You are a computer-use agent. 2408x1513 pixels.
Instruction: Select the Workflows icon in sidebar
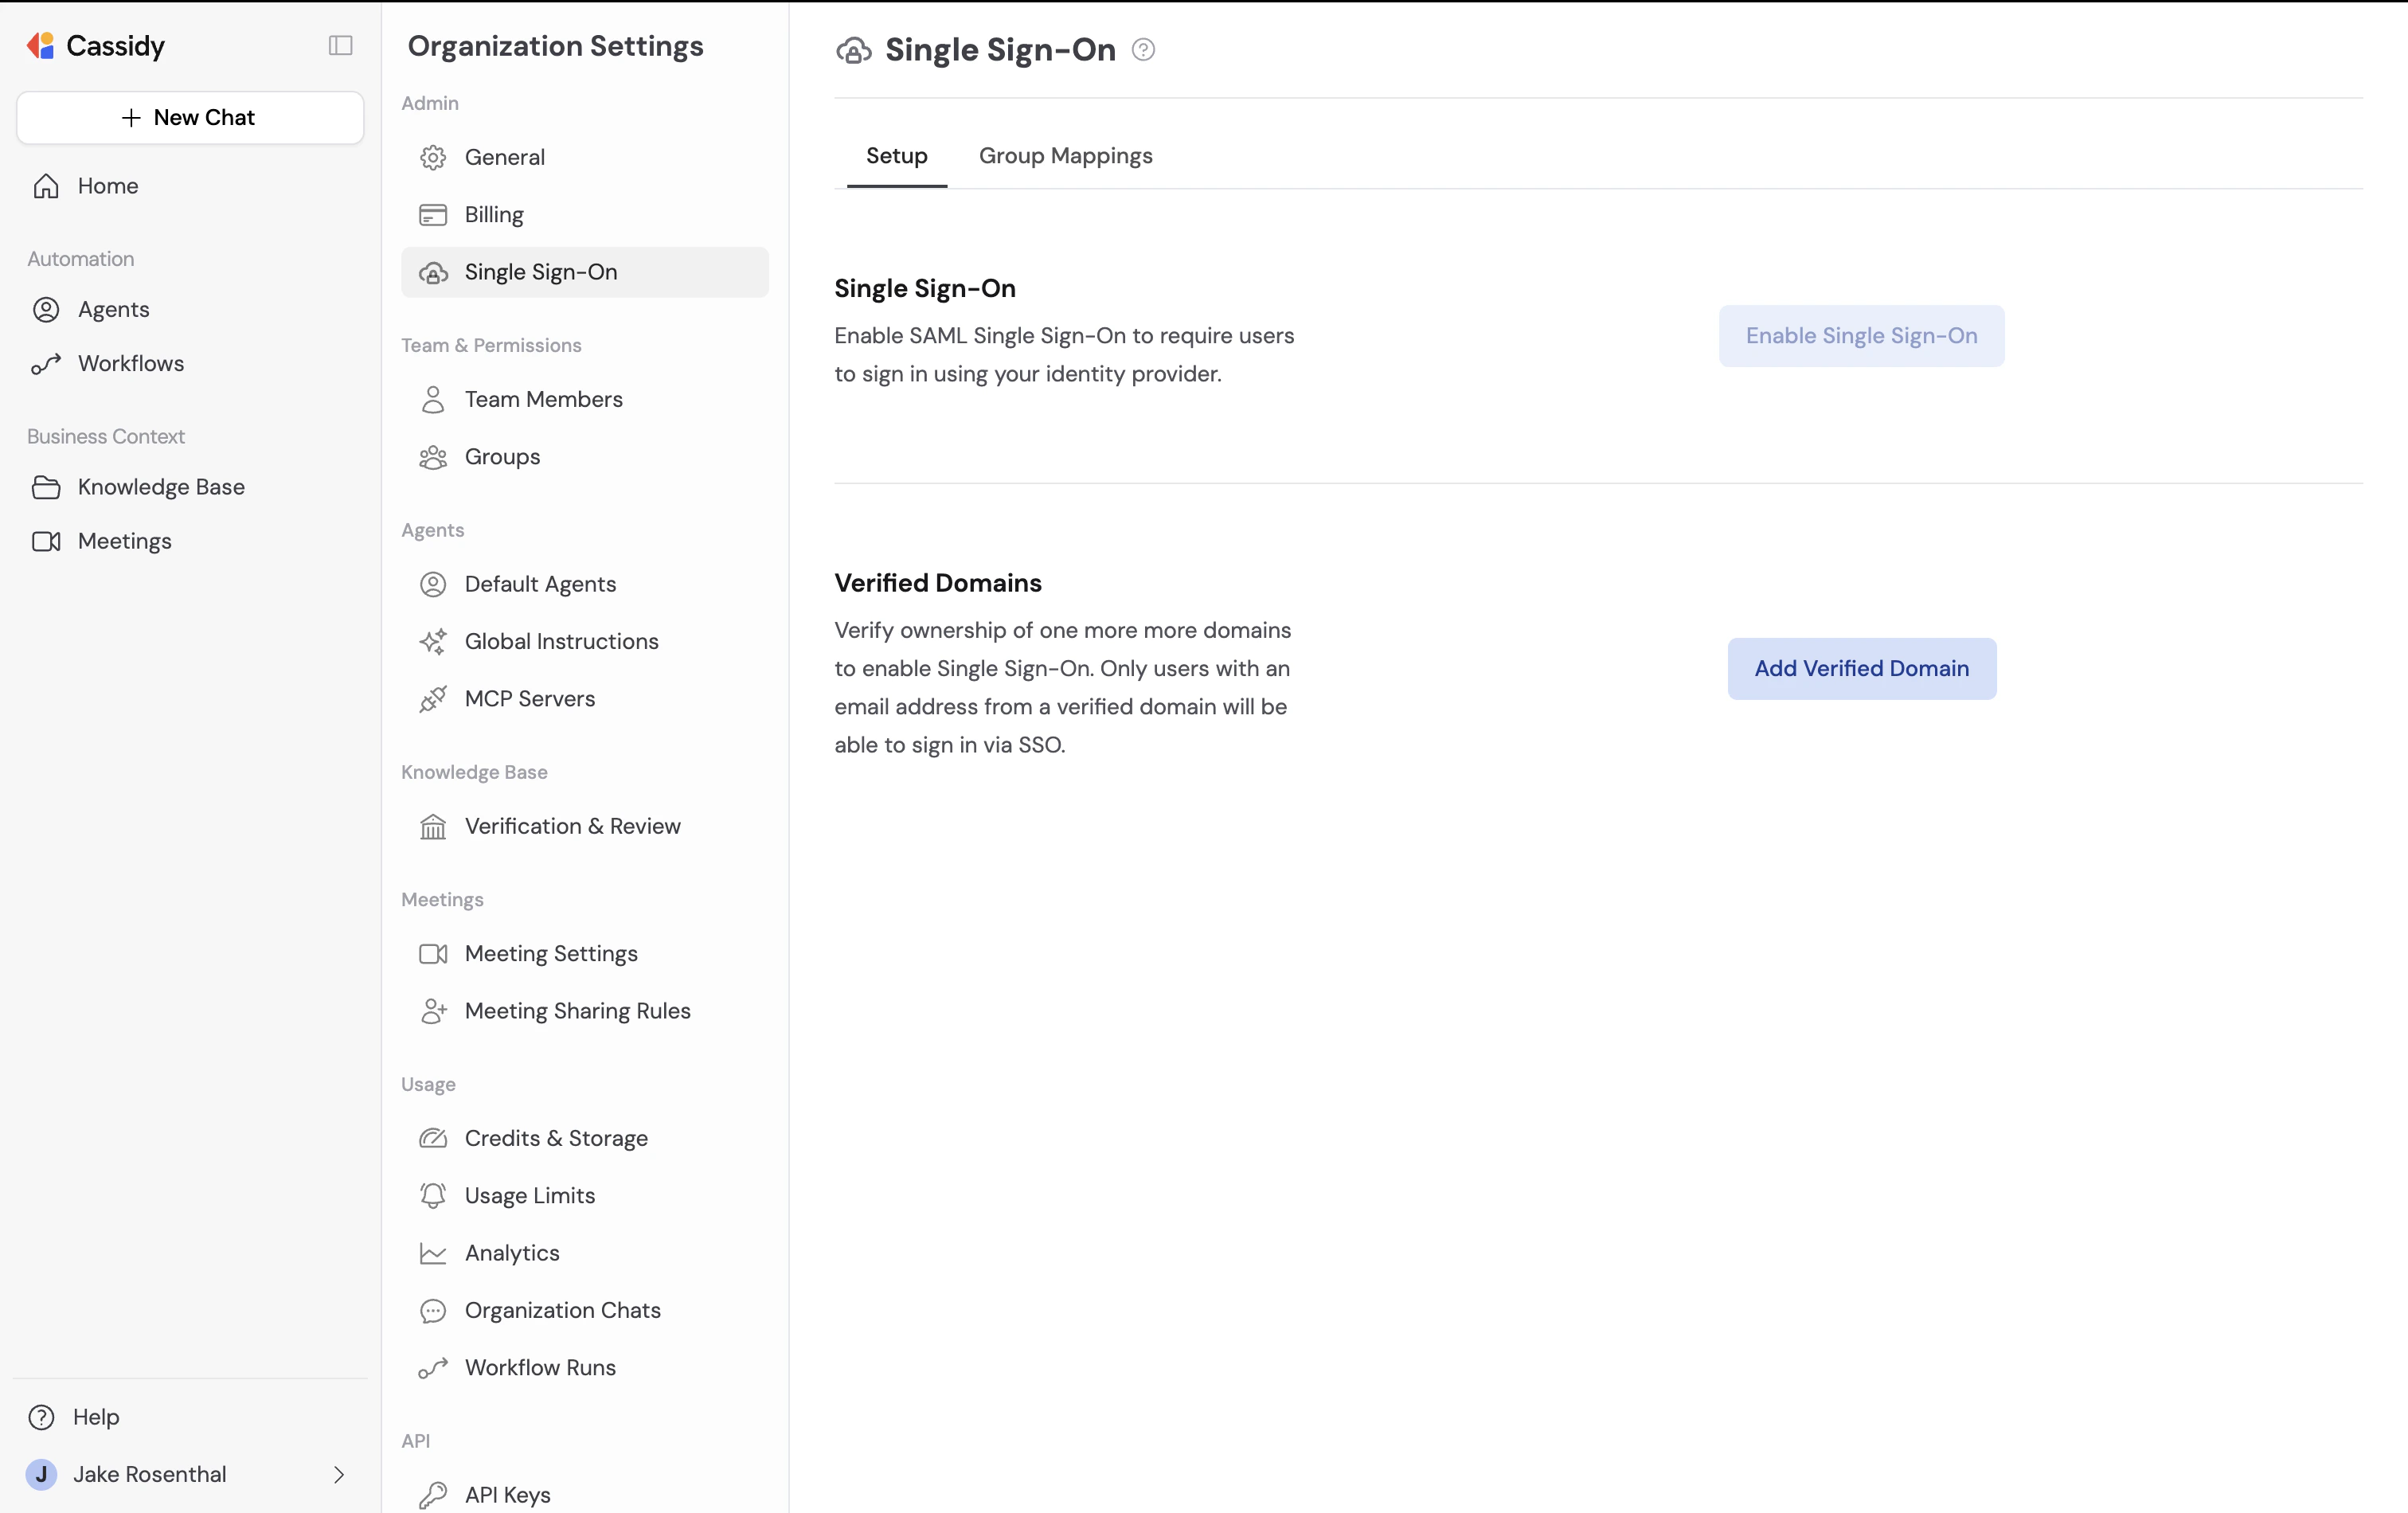(x=47, y=363)
